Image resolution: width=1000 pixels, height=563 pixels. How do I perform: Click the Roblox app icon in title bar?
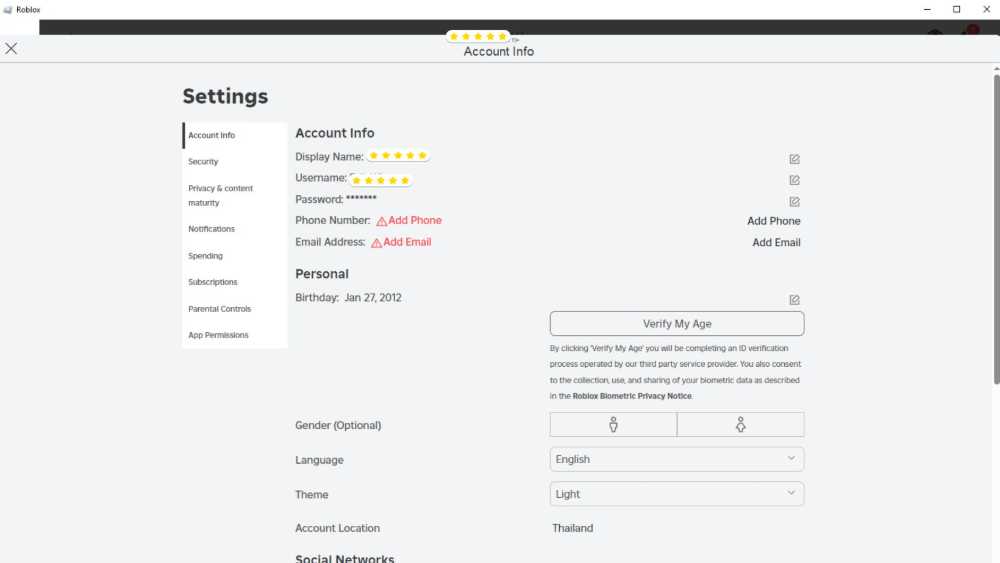point(8,10)
